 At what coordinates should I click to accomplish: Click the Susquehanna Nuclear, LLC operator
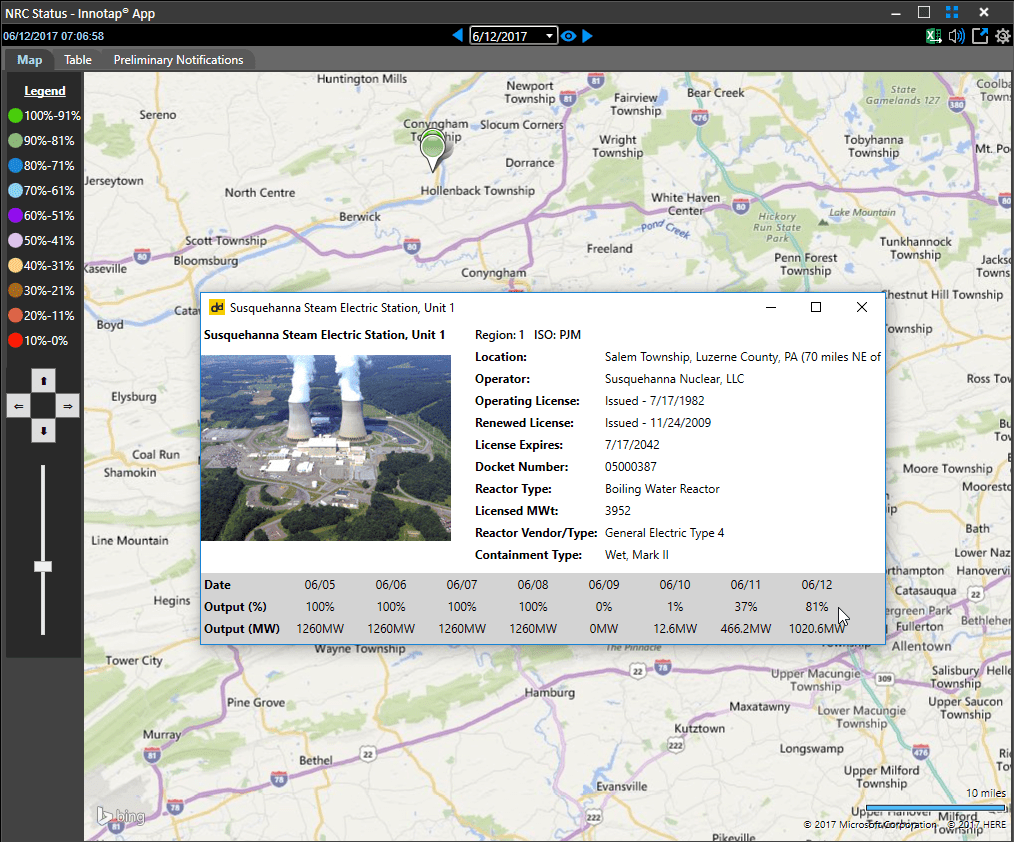coord(674,379)
